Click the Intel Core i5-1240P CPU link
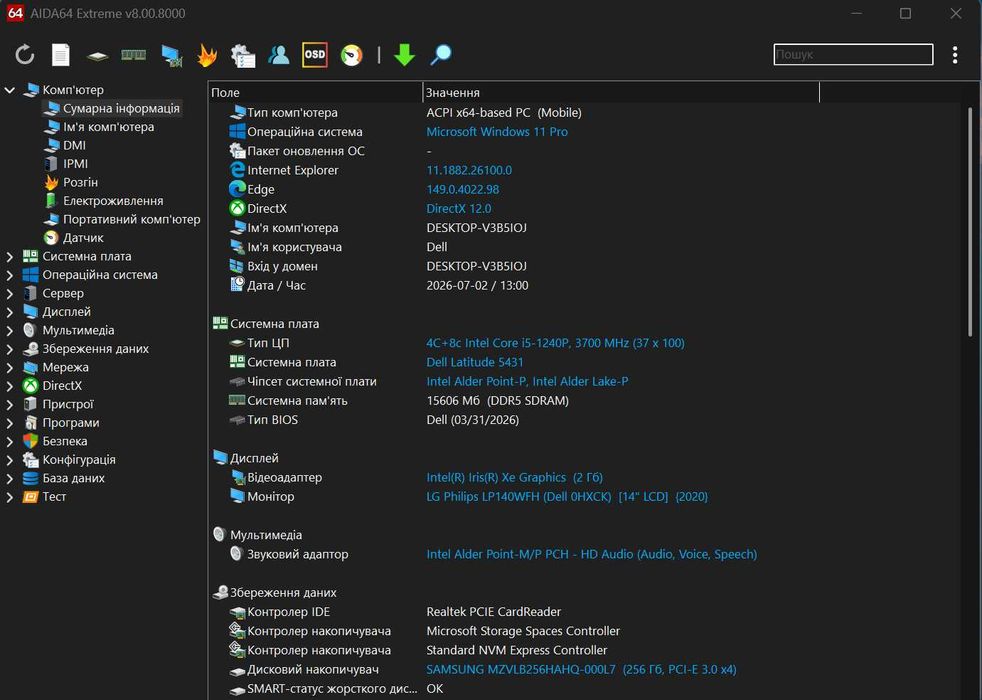 click(x=556, y=343)
